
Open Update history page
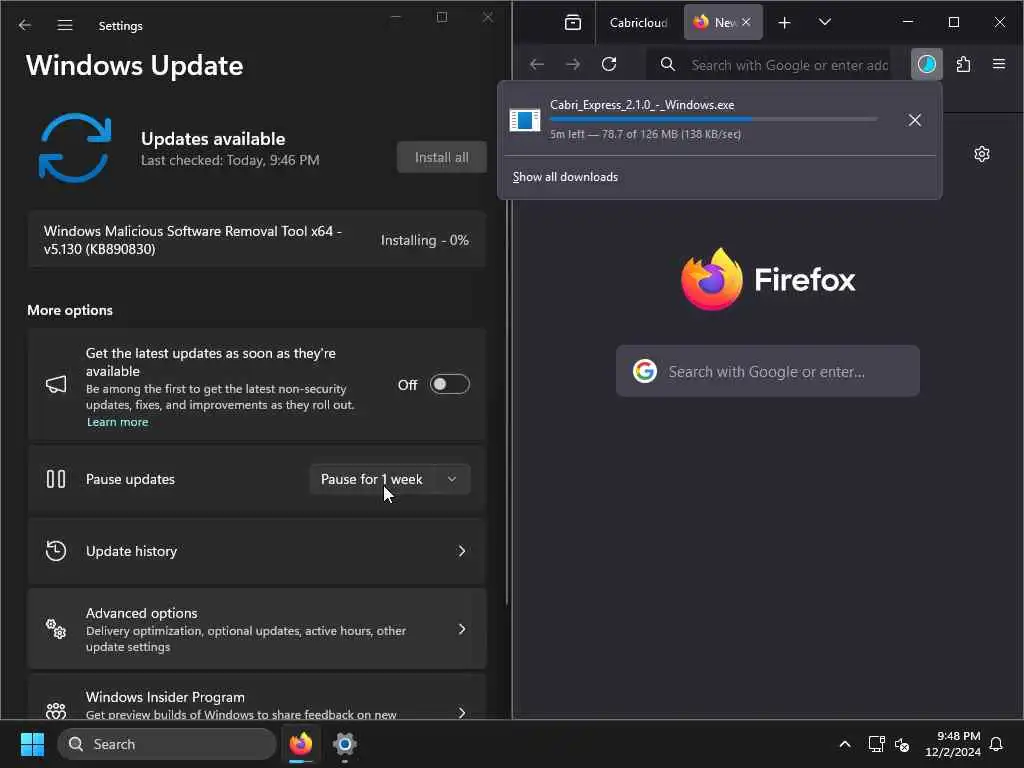tap(257, 551)
